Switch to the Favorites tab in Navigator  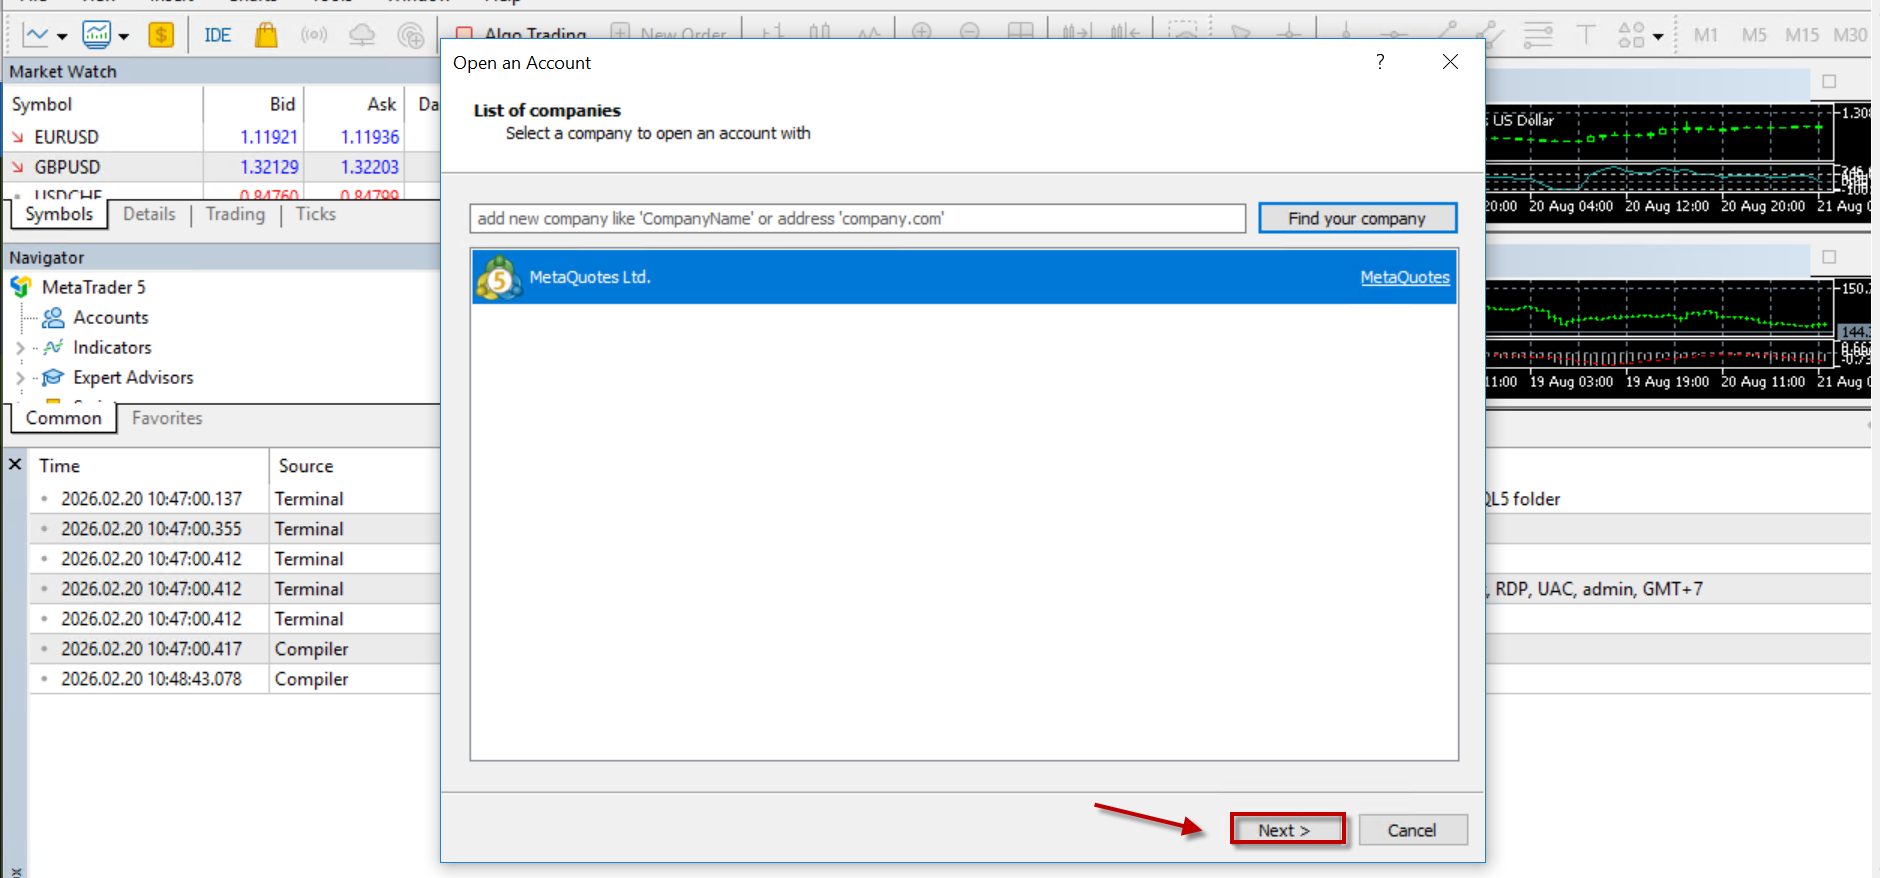coord(167,418)
